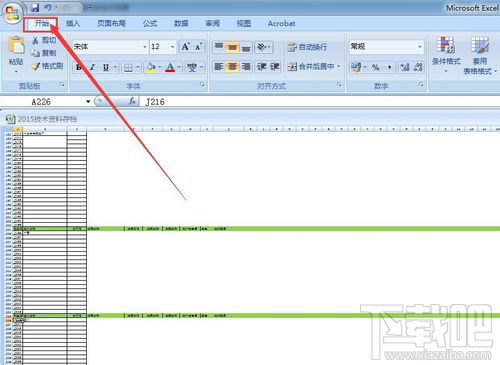Open the 剪贴板 clipboard dialog launcher
500x365 pixels.
pyautogui.click(x=62, y=85)
